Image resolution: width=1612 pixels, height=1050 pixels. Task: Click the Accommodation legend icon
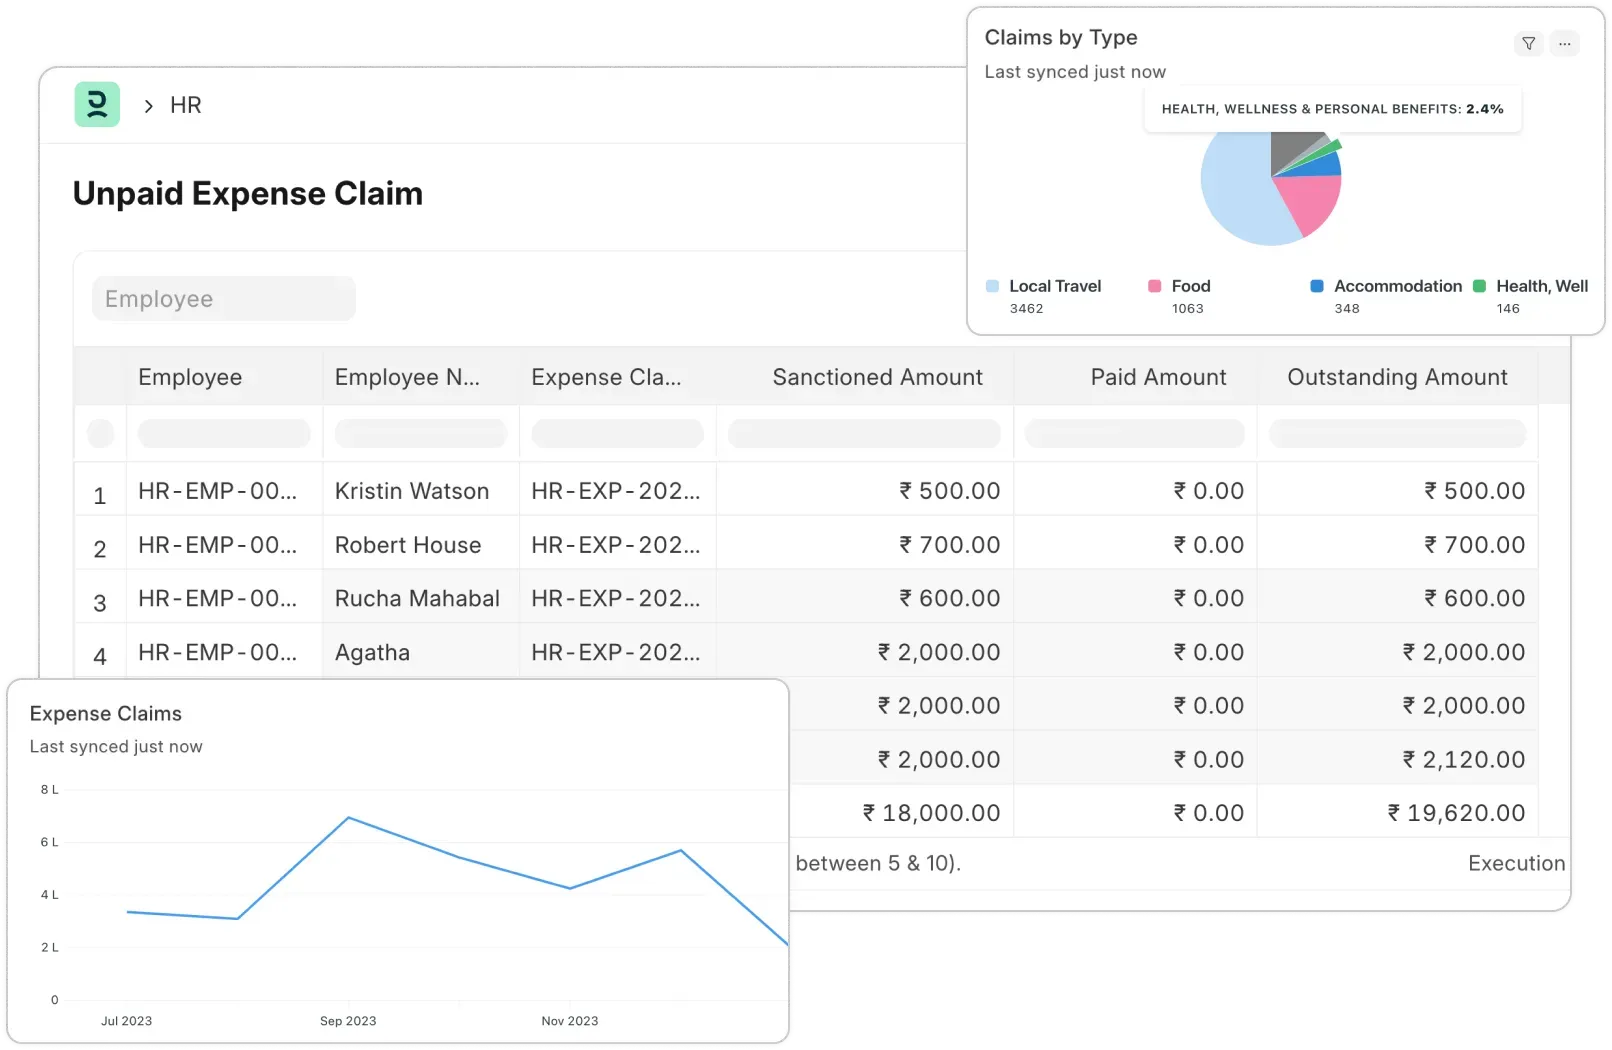point(1315,286)
